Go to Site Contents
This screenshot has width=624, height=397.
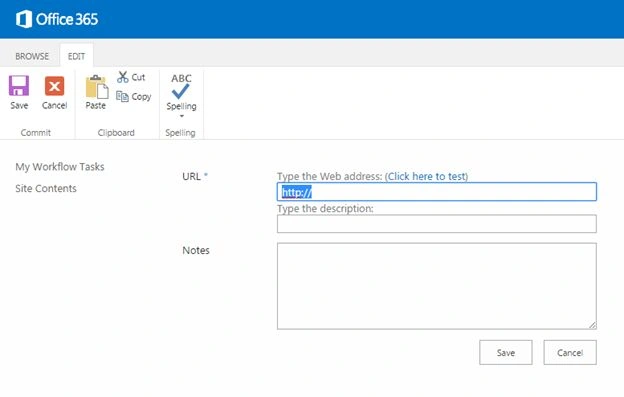(46, 188)
